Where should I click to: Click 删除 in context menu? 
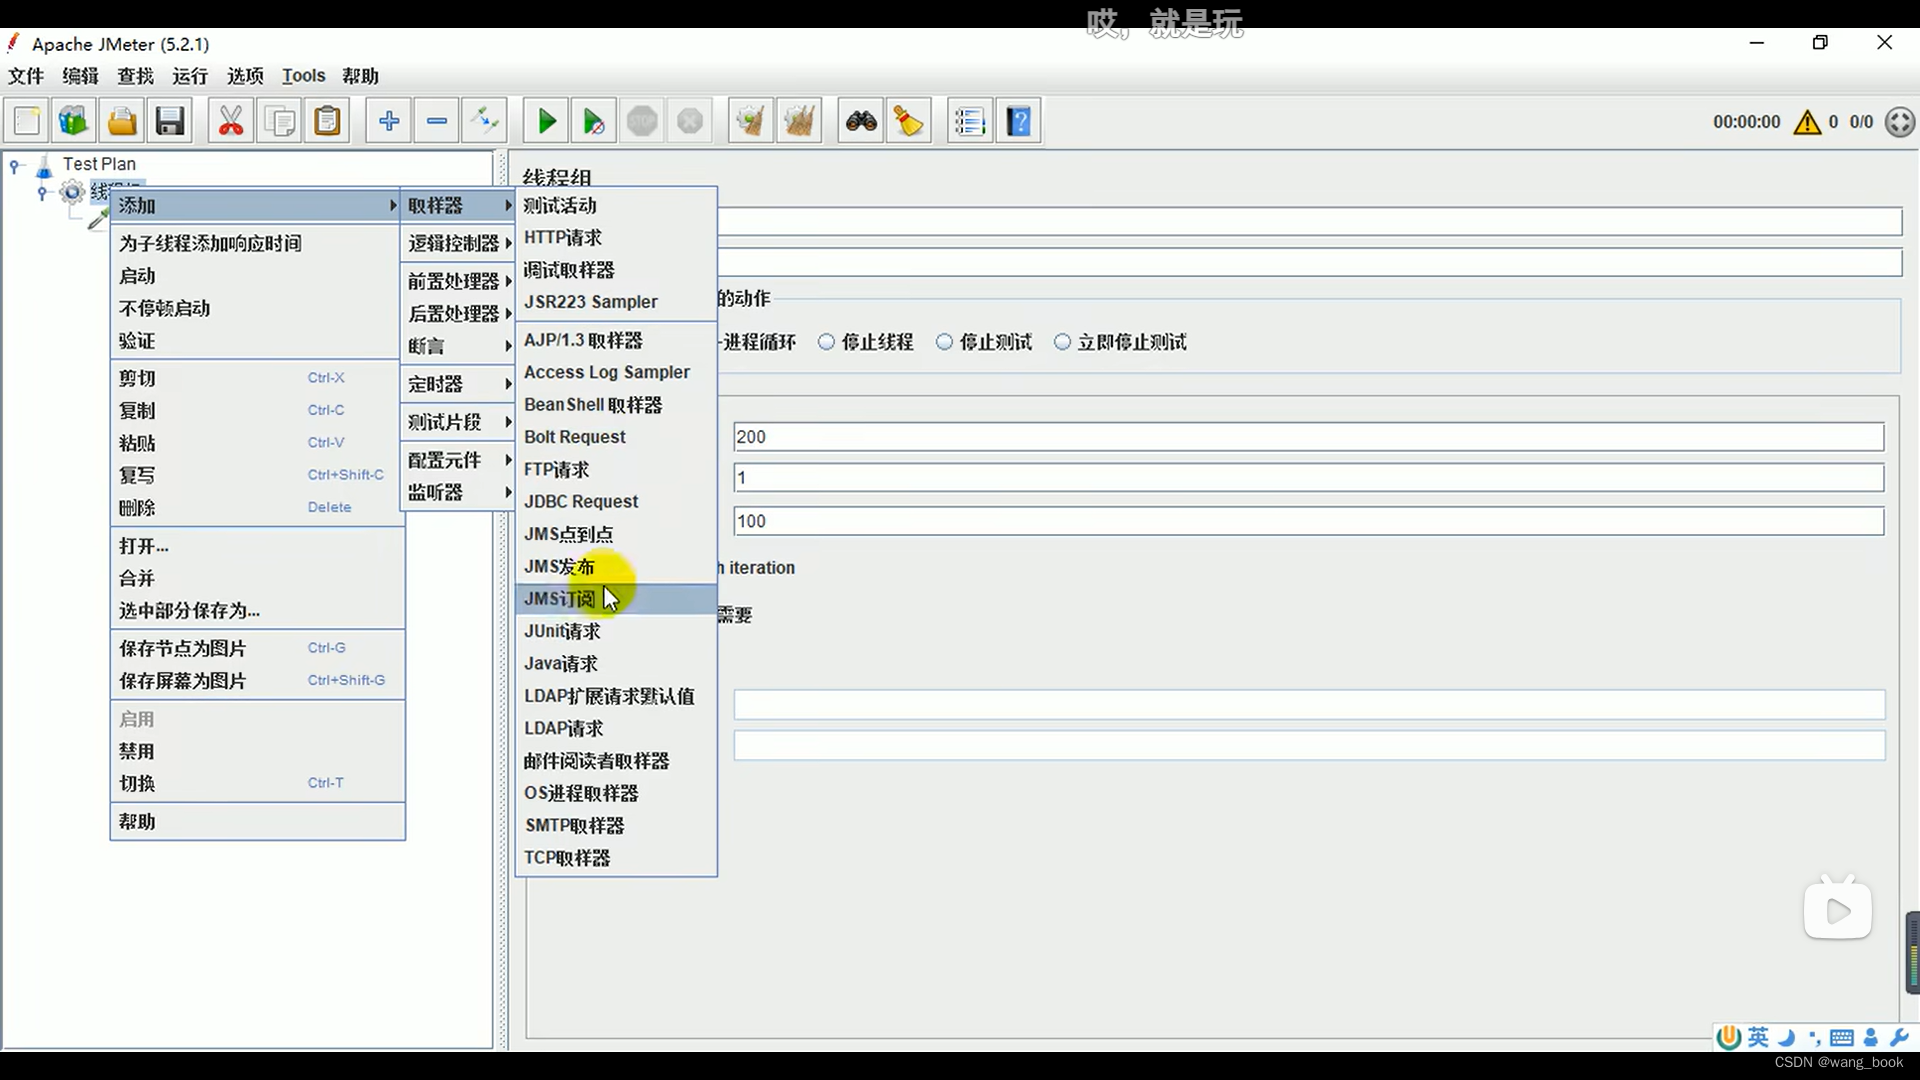(255, 507)
